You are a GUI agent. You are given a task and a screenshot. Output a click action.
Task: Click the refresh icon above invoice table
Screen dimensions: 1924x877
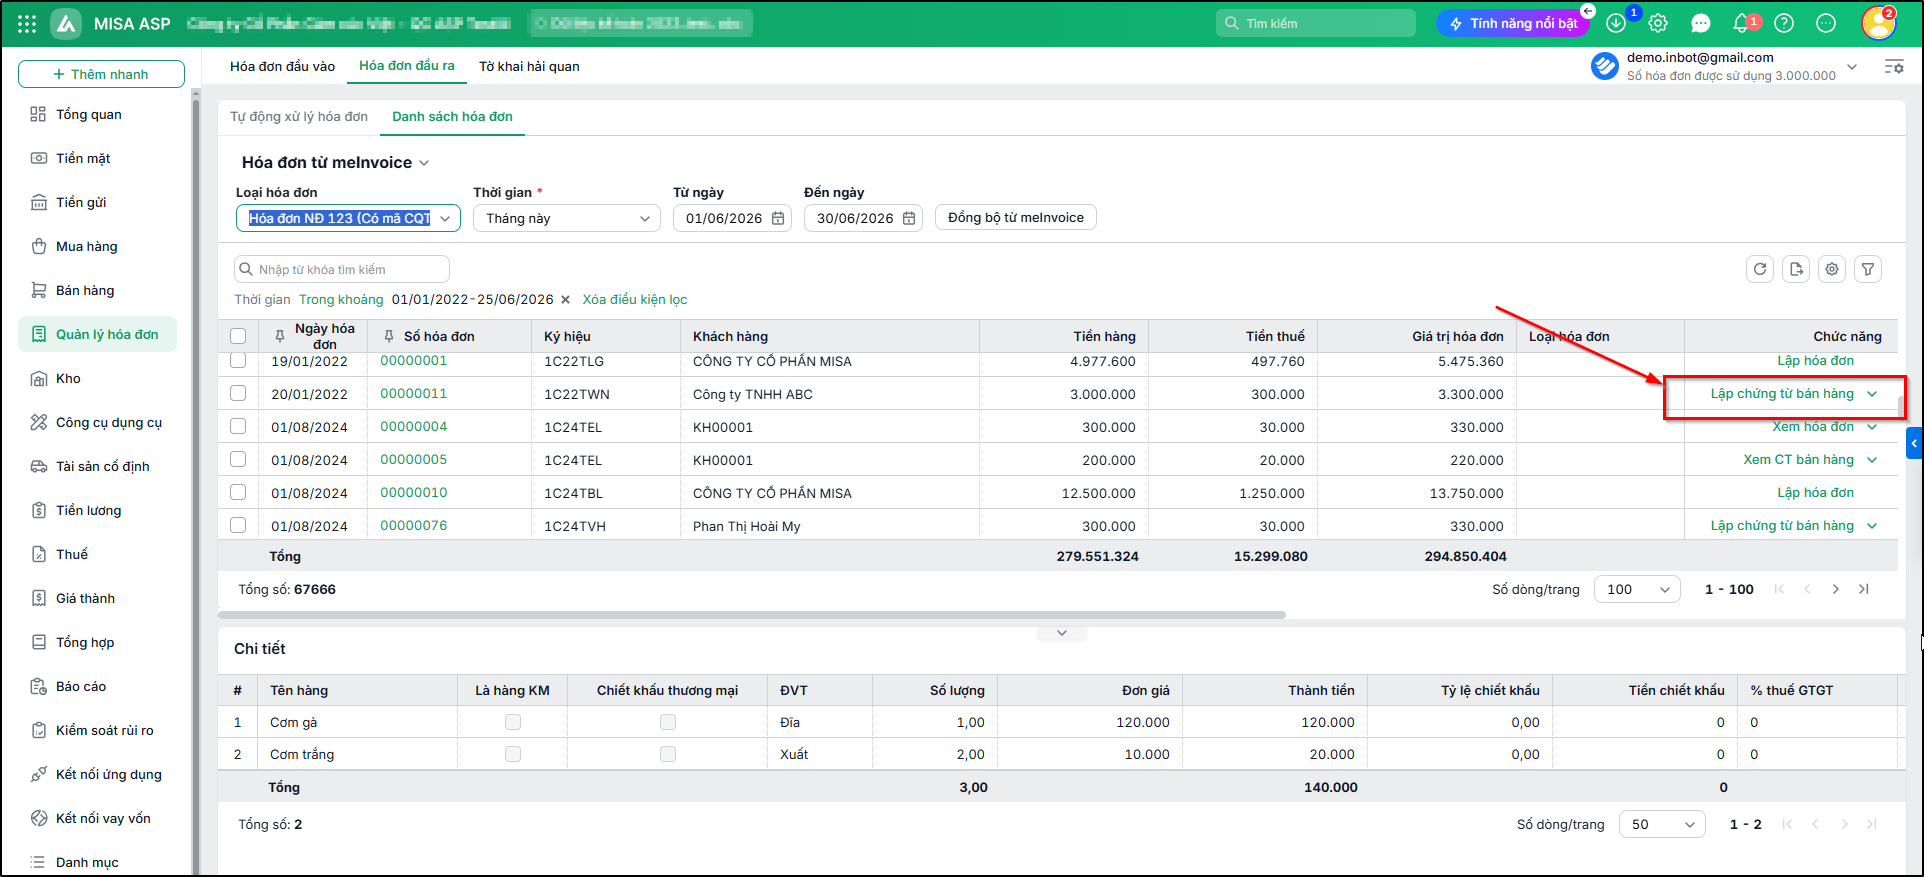point(1760,269)
